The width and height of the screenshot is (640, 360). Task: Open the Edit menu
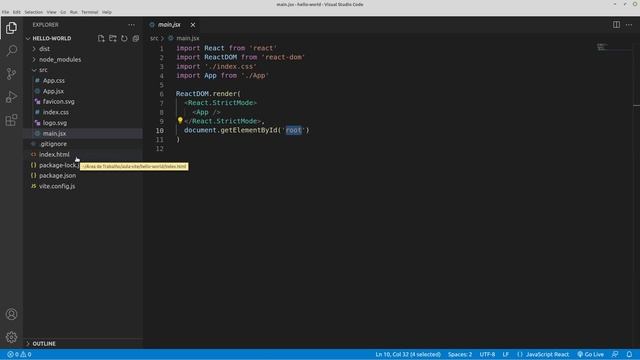pos(17,12)
